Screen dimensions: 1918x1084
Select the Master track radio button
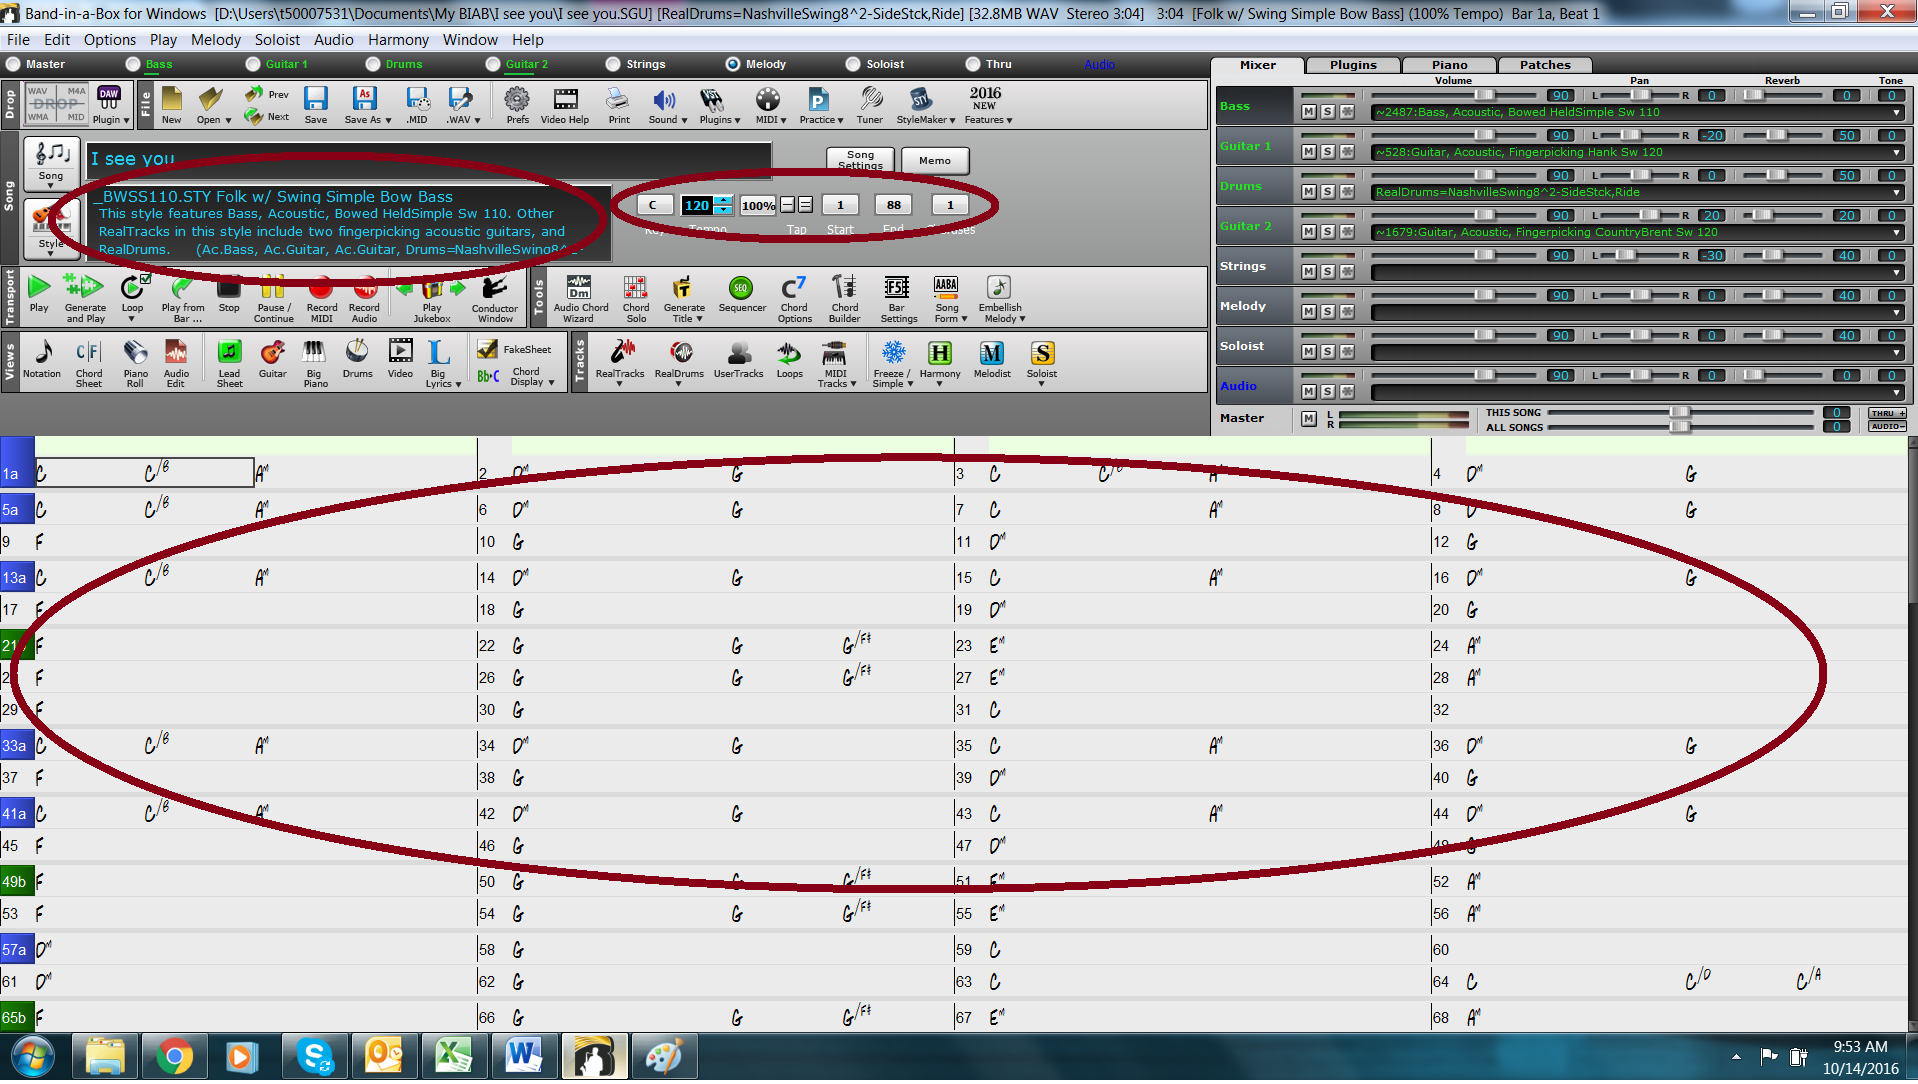point(13,64)
